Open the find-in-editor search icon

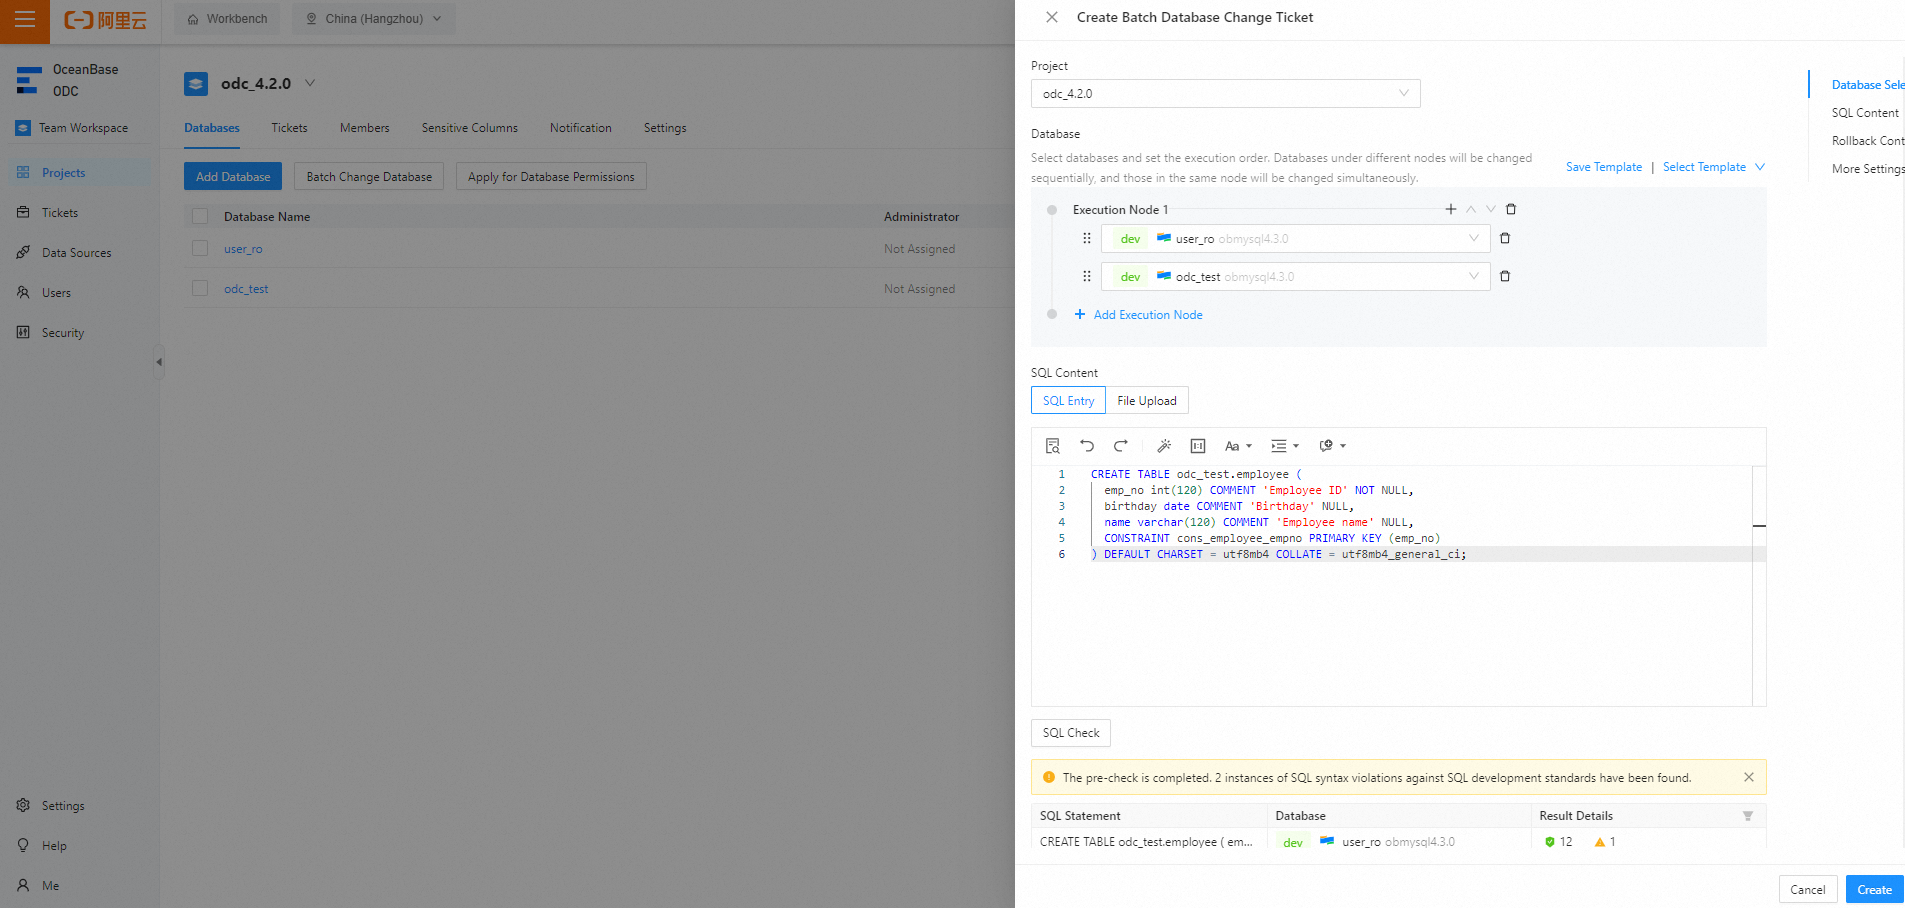(1052, 445)
